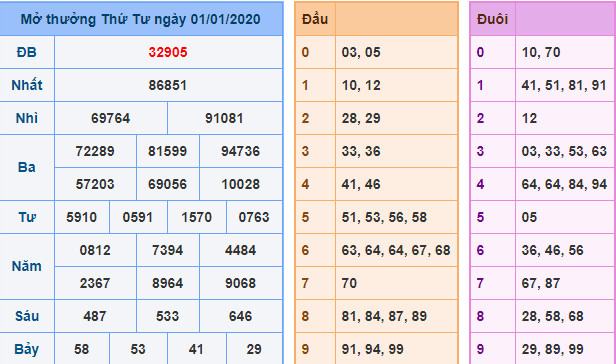Choose Bảy prize number 41
This screenshot has width=616, height=364.
coord(196,349)
